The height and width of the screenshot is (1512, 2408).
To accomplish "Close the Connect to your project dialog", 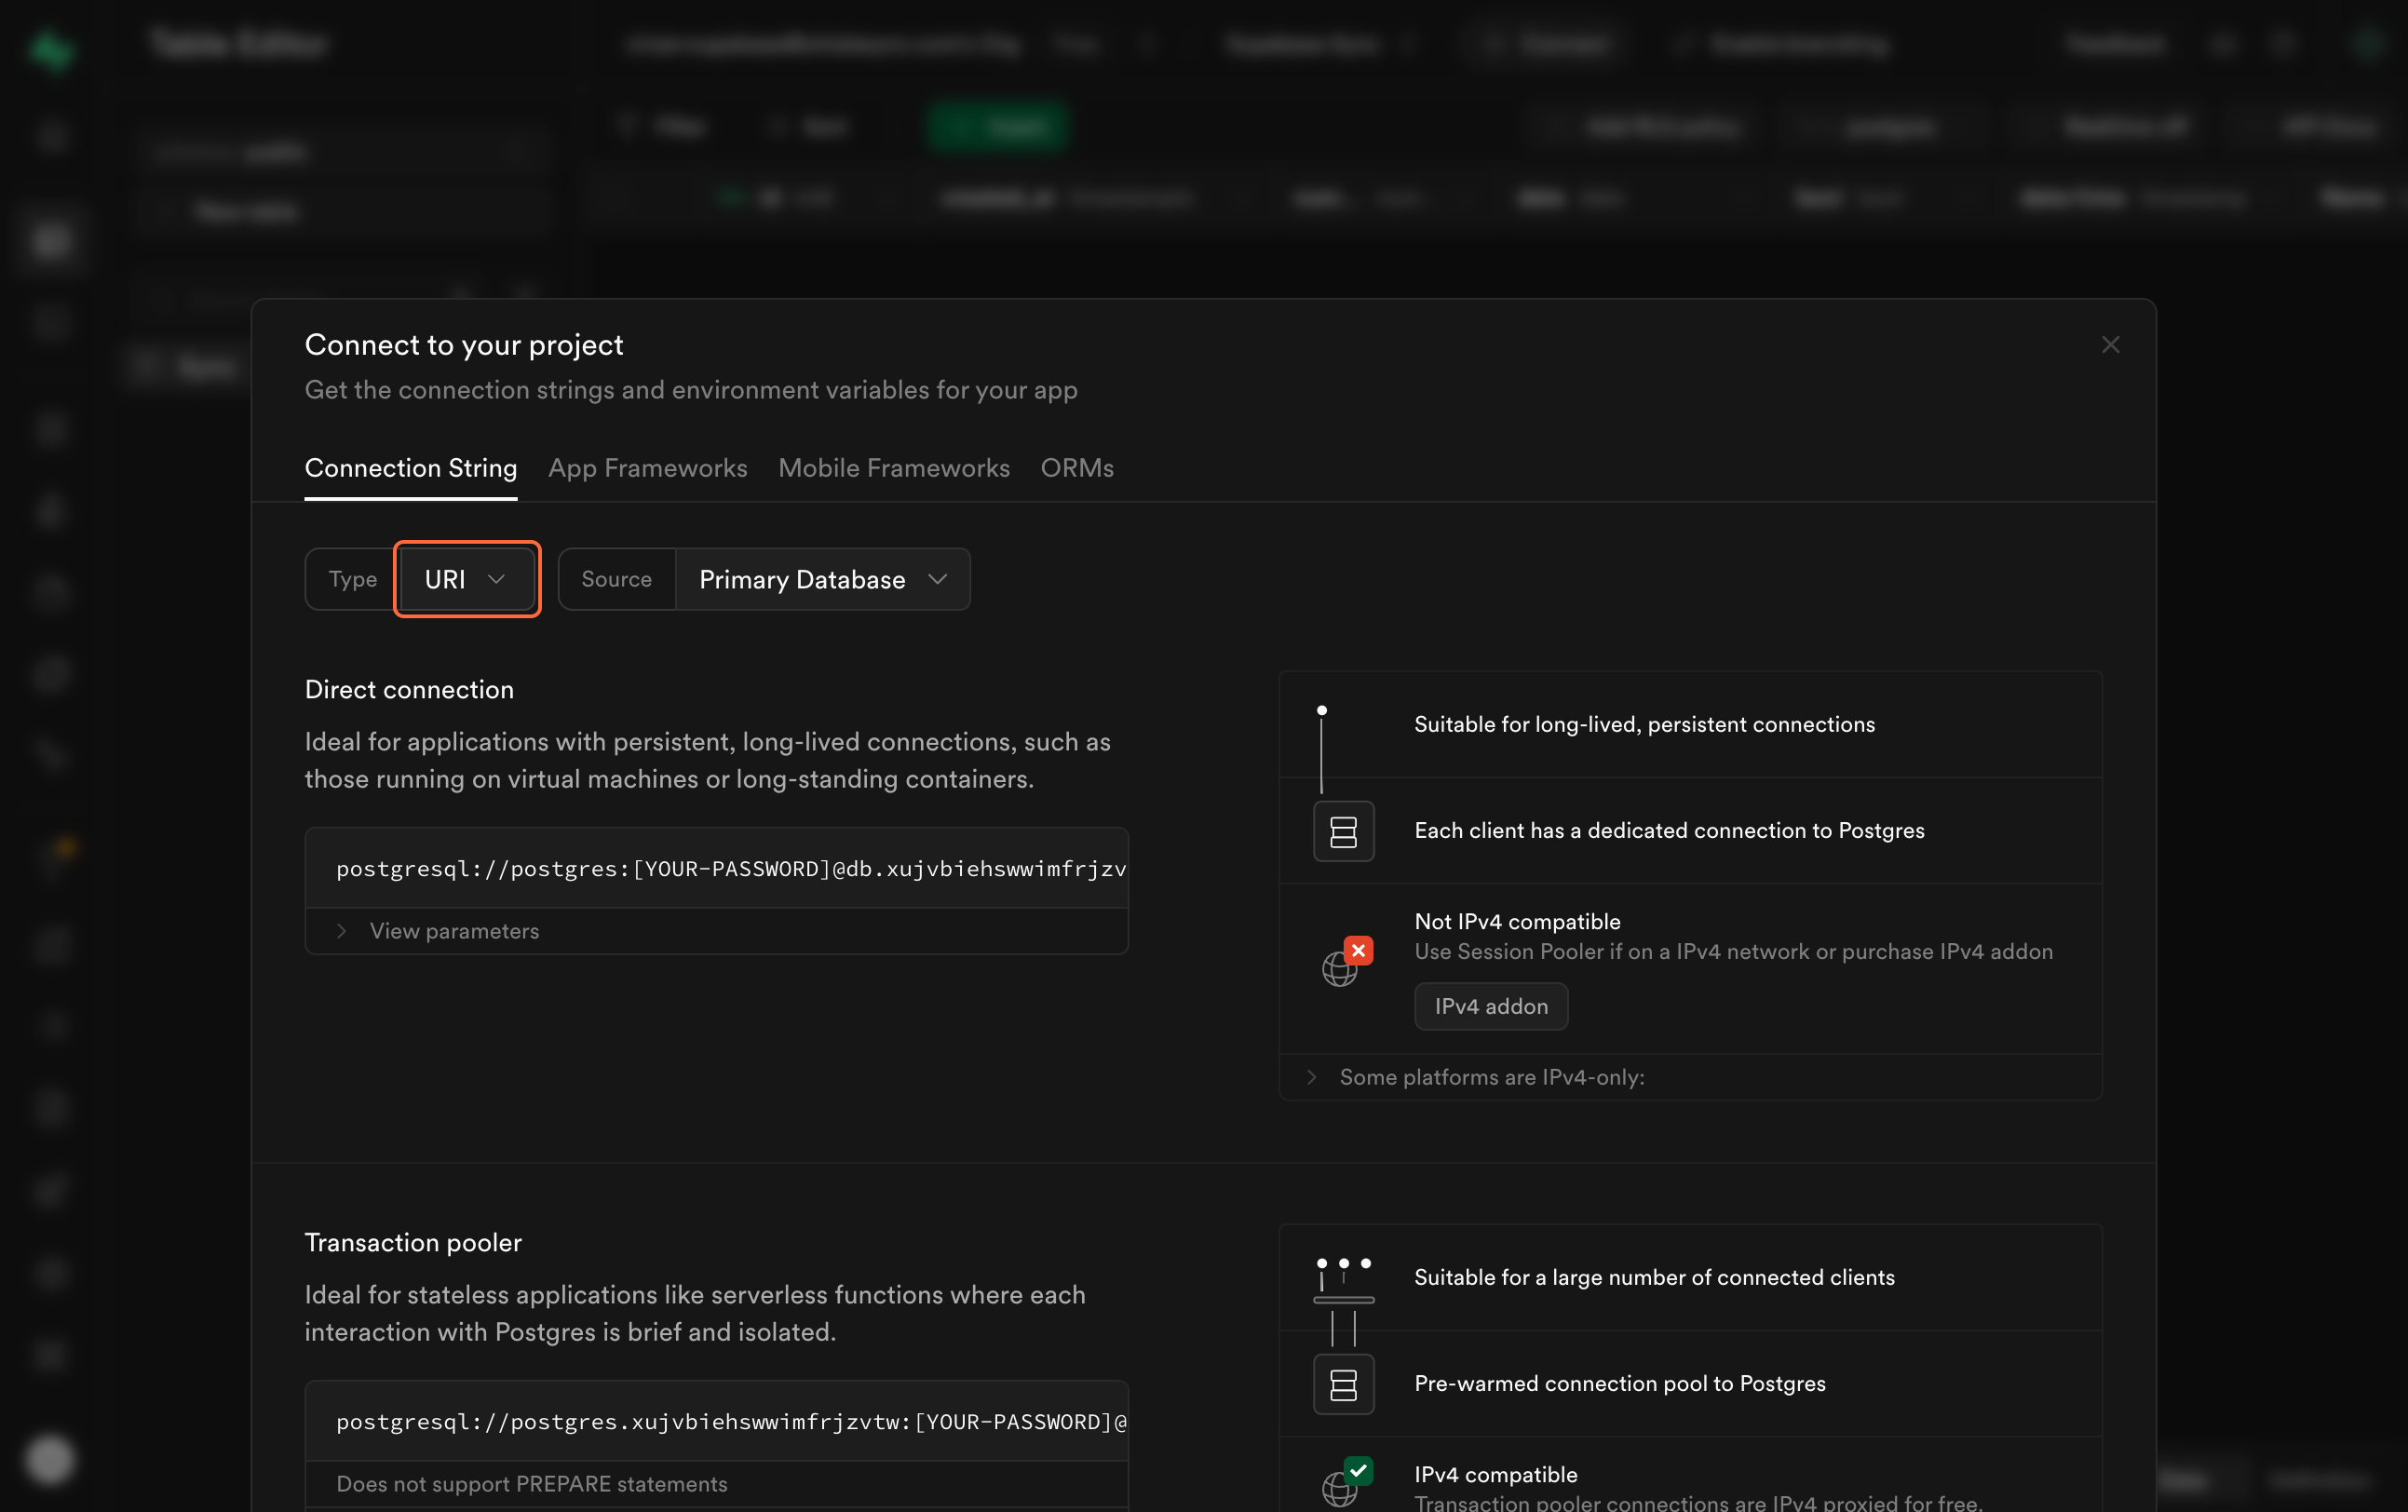I will [x=2110, y=345].
